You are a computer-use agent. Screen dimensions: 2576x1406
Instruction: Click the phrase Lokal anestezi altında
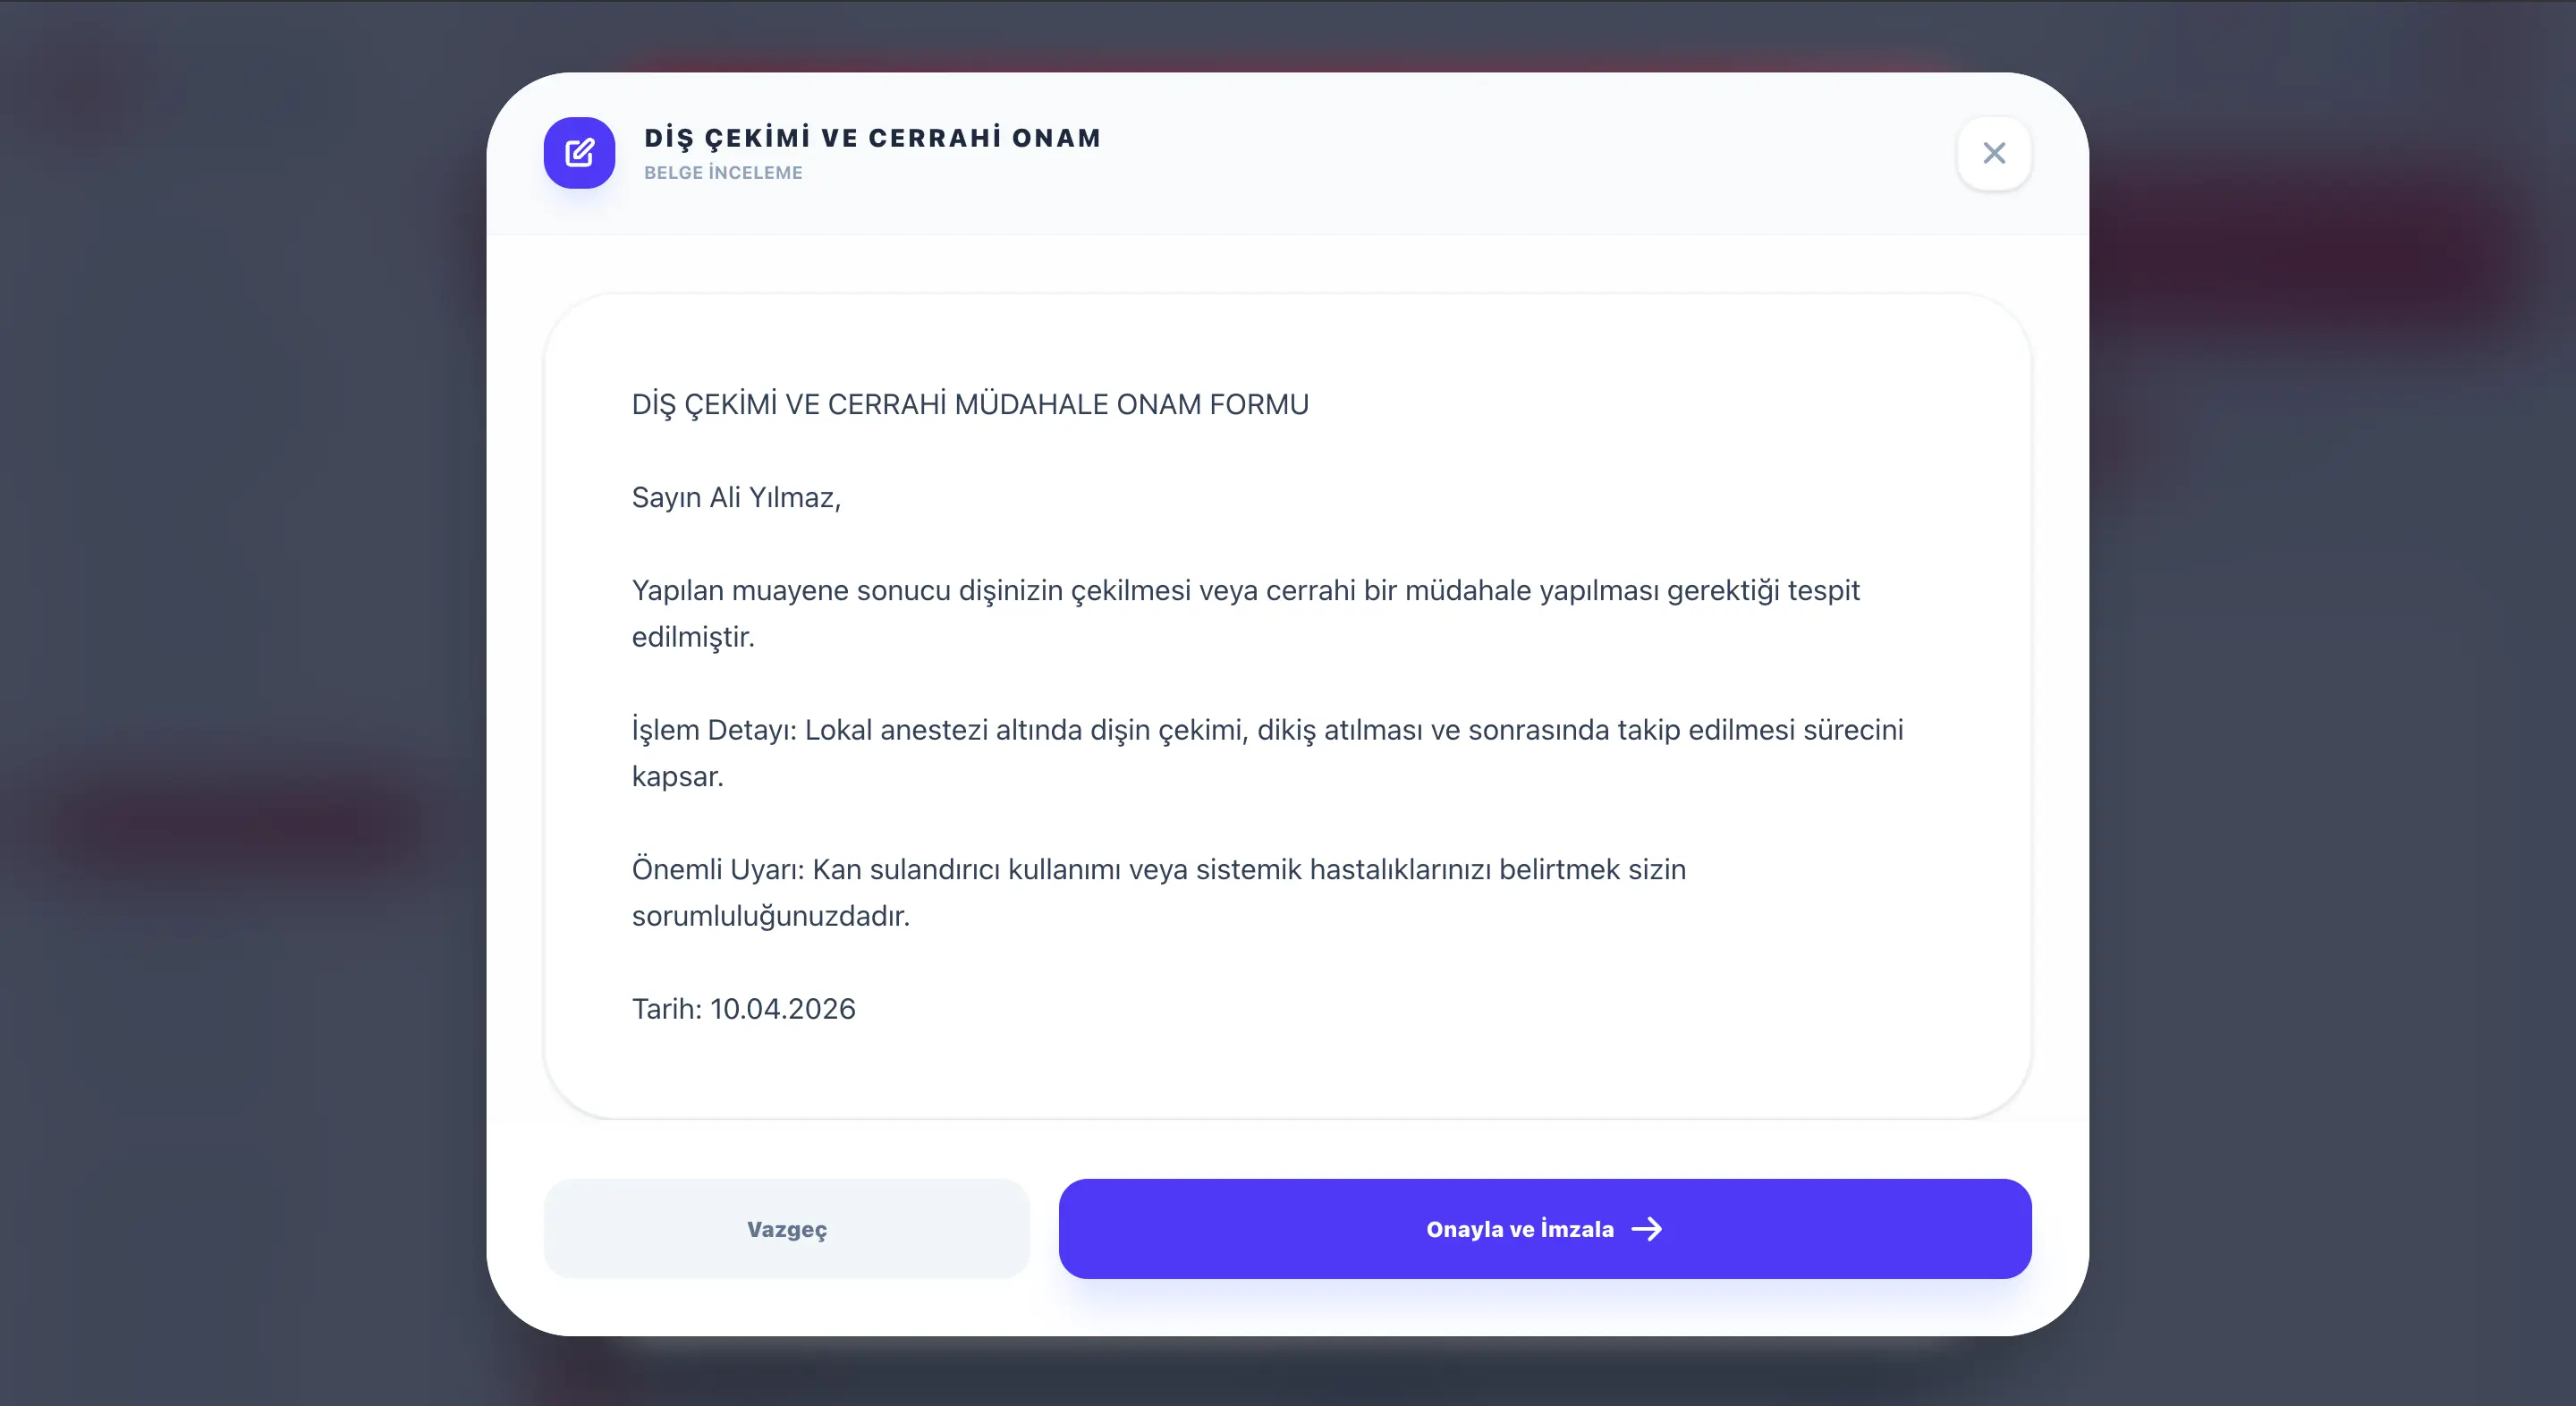pyautogui.click(x=942, y=730)
